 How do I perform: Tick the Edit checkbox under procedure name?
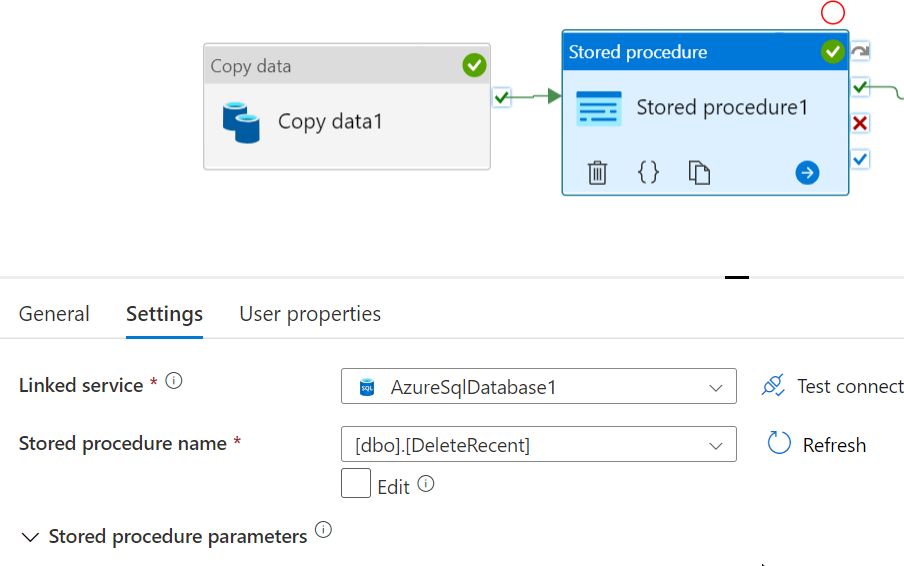tap(356, 483)
